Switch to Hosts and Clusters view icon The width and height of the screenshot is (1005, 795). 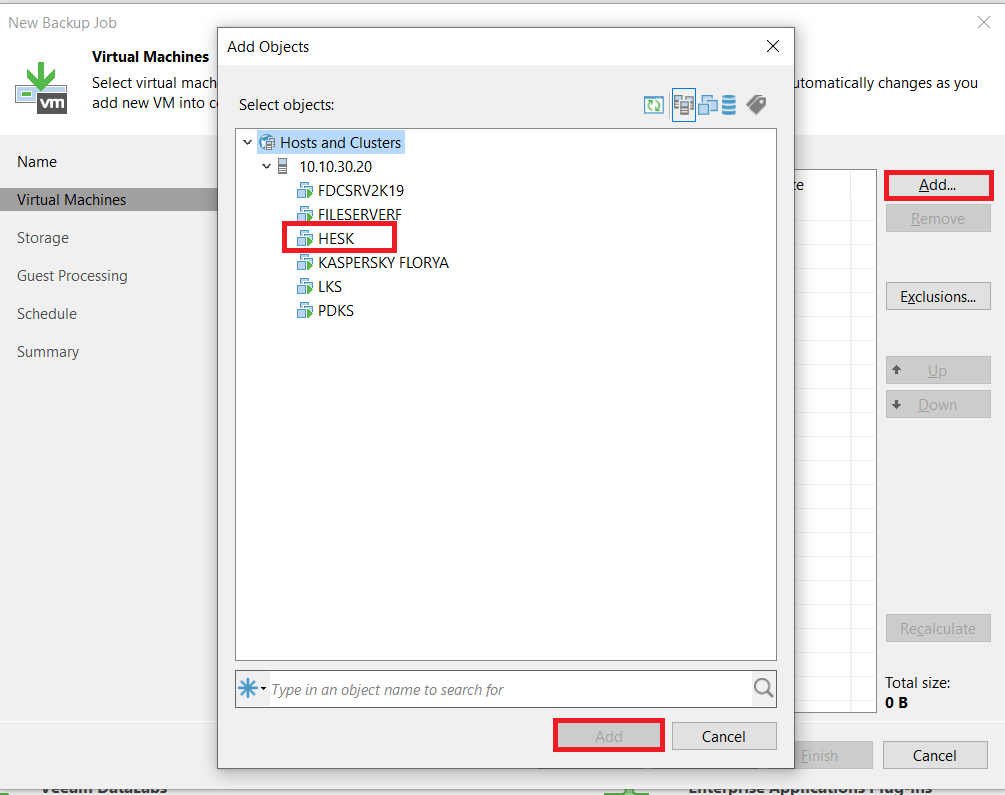[684, 105]
